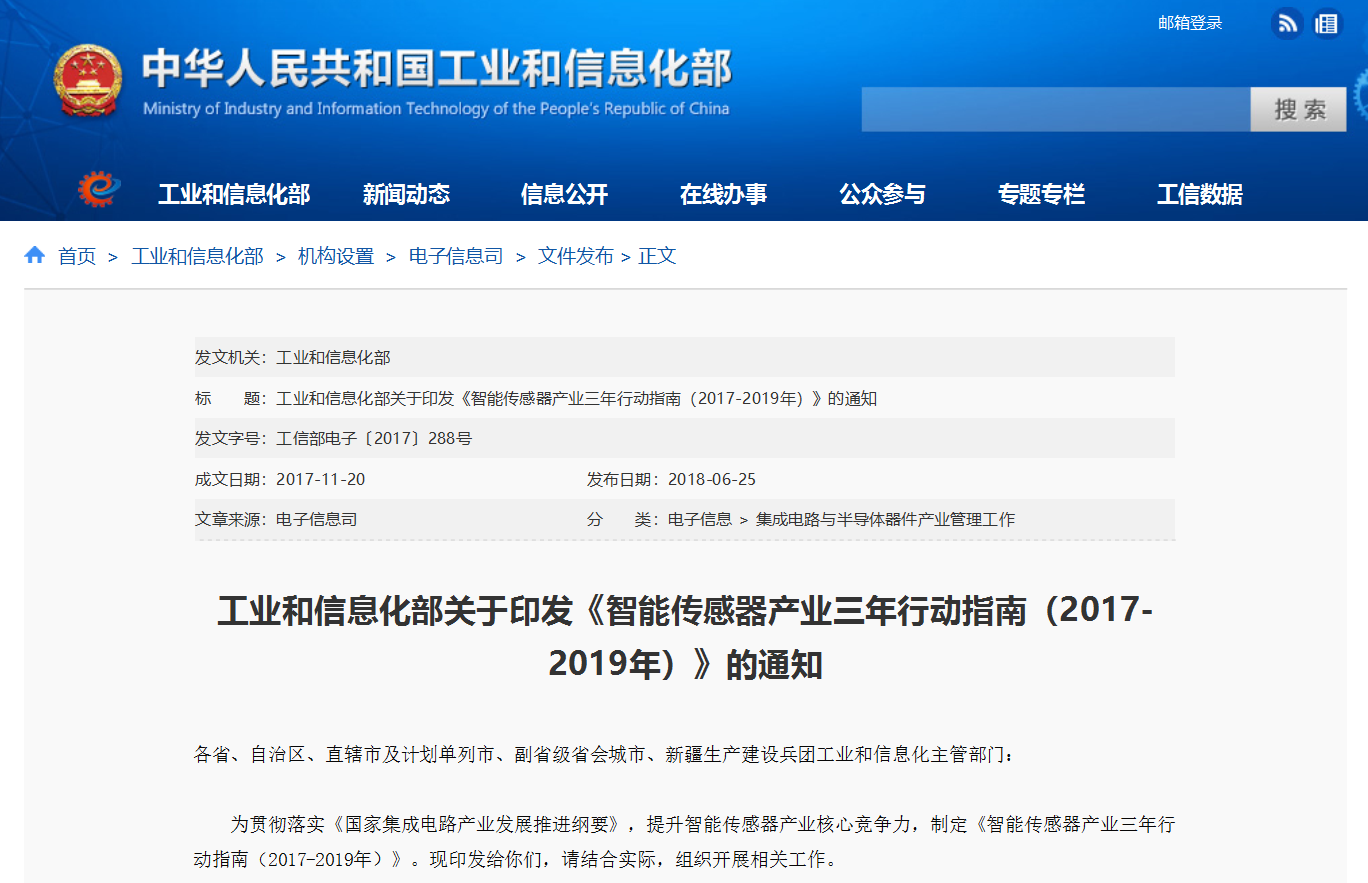Open 邮箱登录 link

coord(1190,23)
